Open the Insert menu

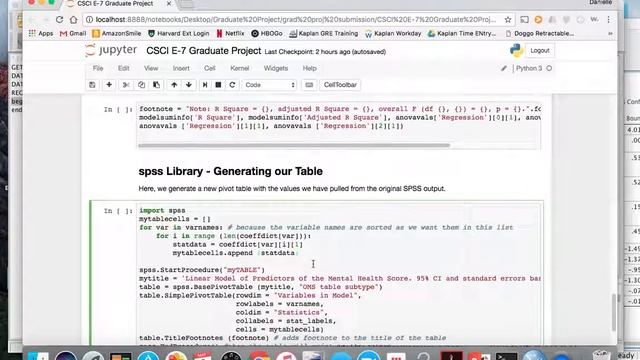click(181, 68)
